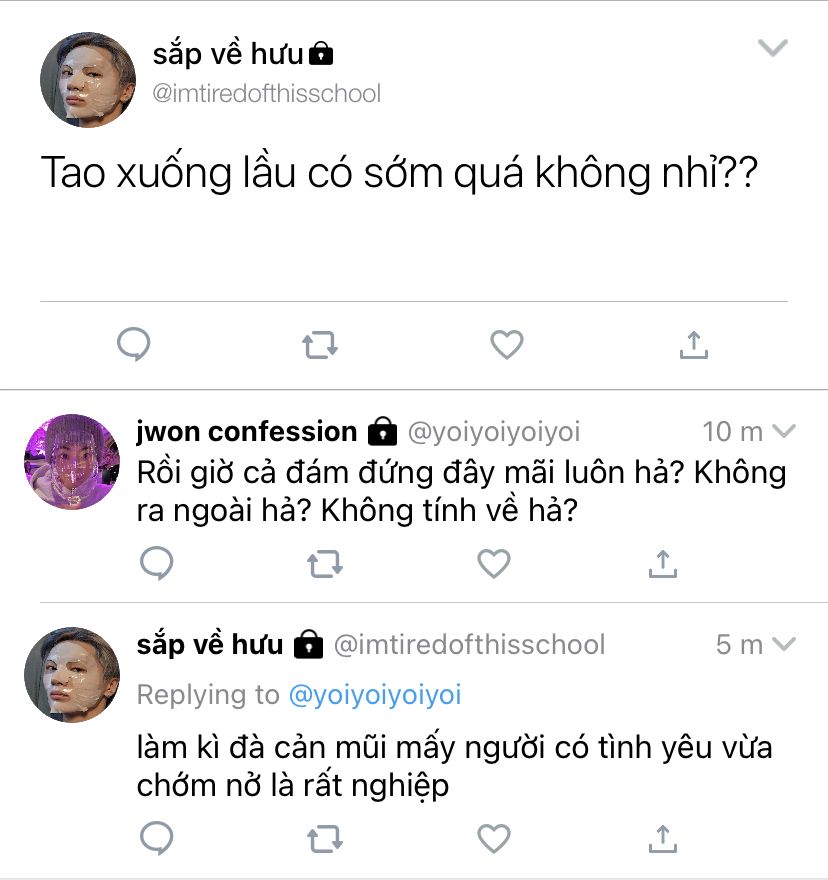Viewport: 828px width, 880px height.
Task: Reply to the bottom tweet about tình yêu
Action: (x=157, y=838)
